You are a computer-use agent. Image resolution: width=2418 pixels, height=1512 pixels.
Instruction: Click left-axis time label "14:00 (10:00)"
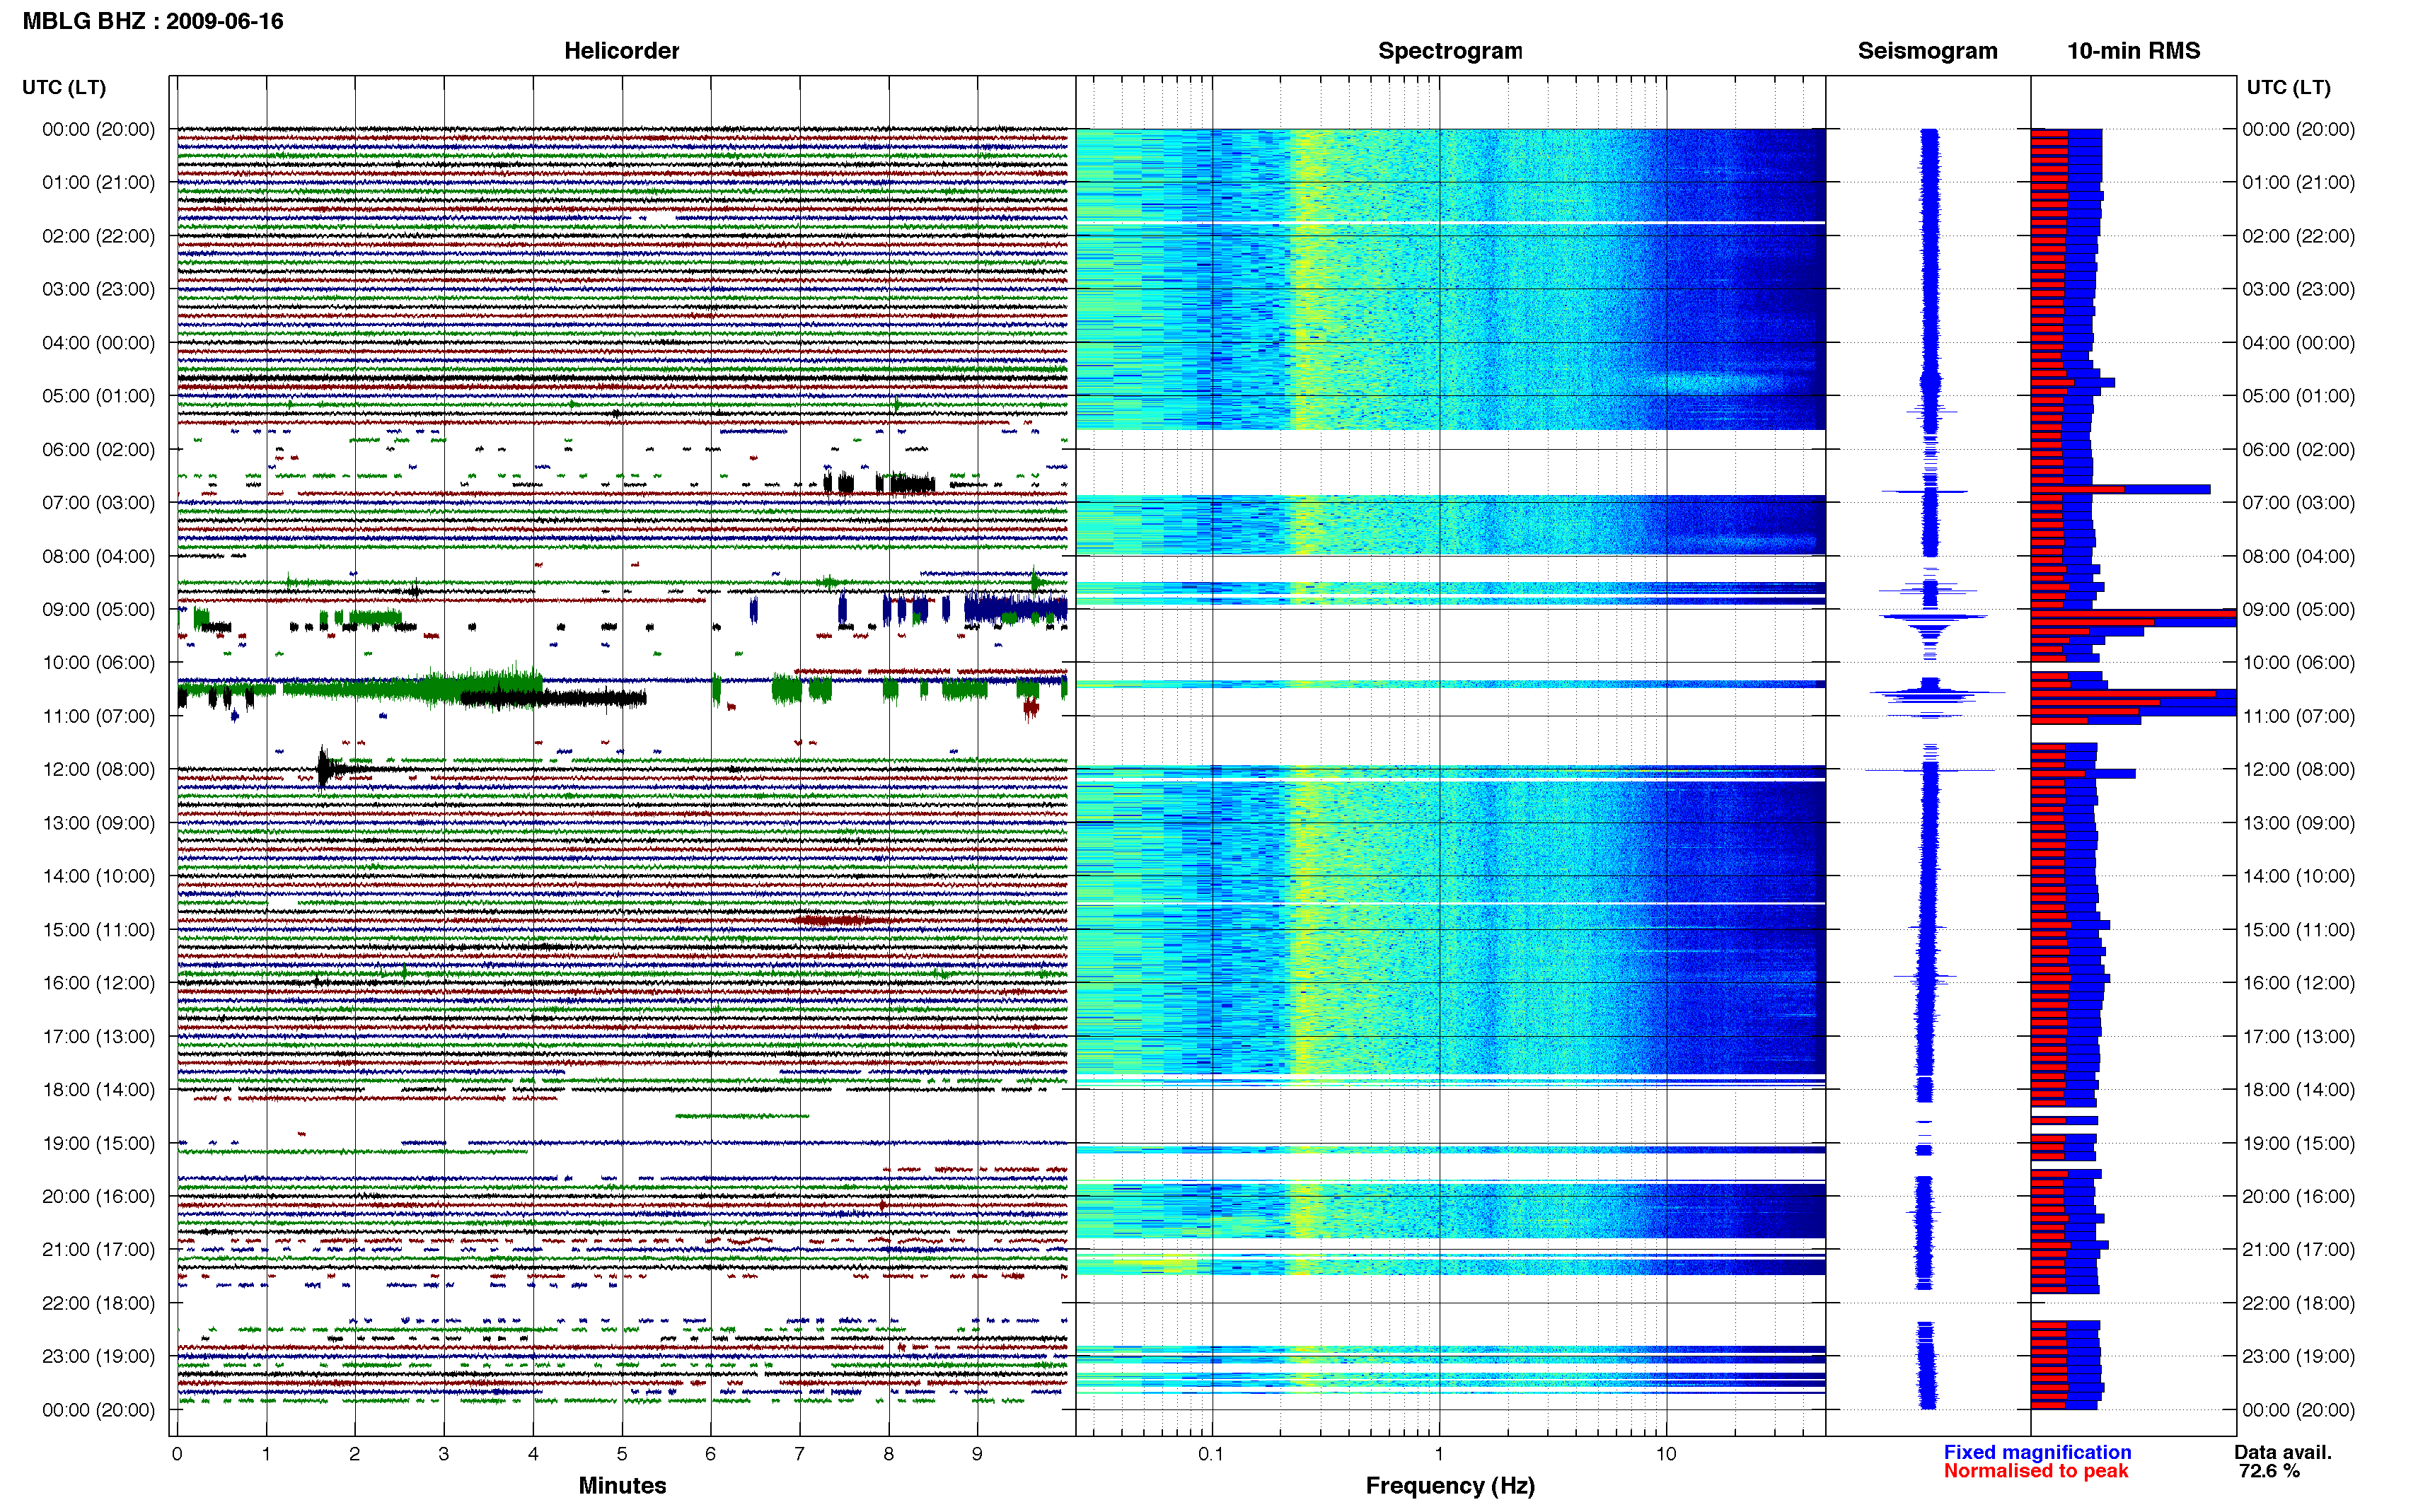pyautogui.click(x=99, y=876)
